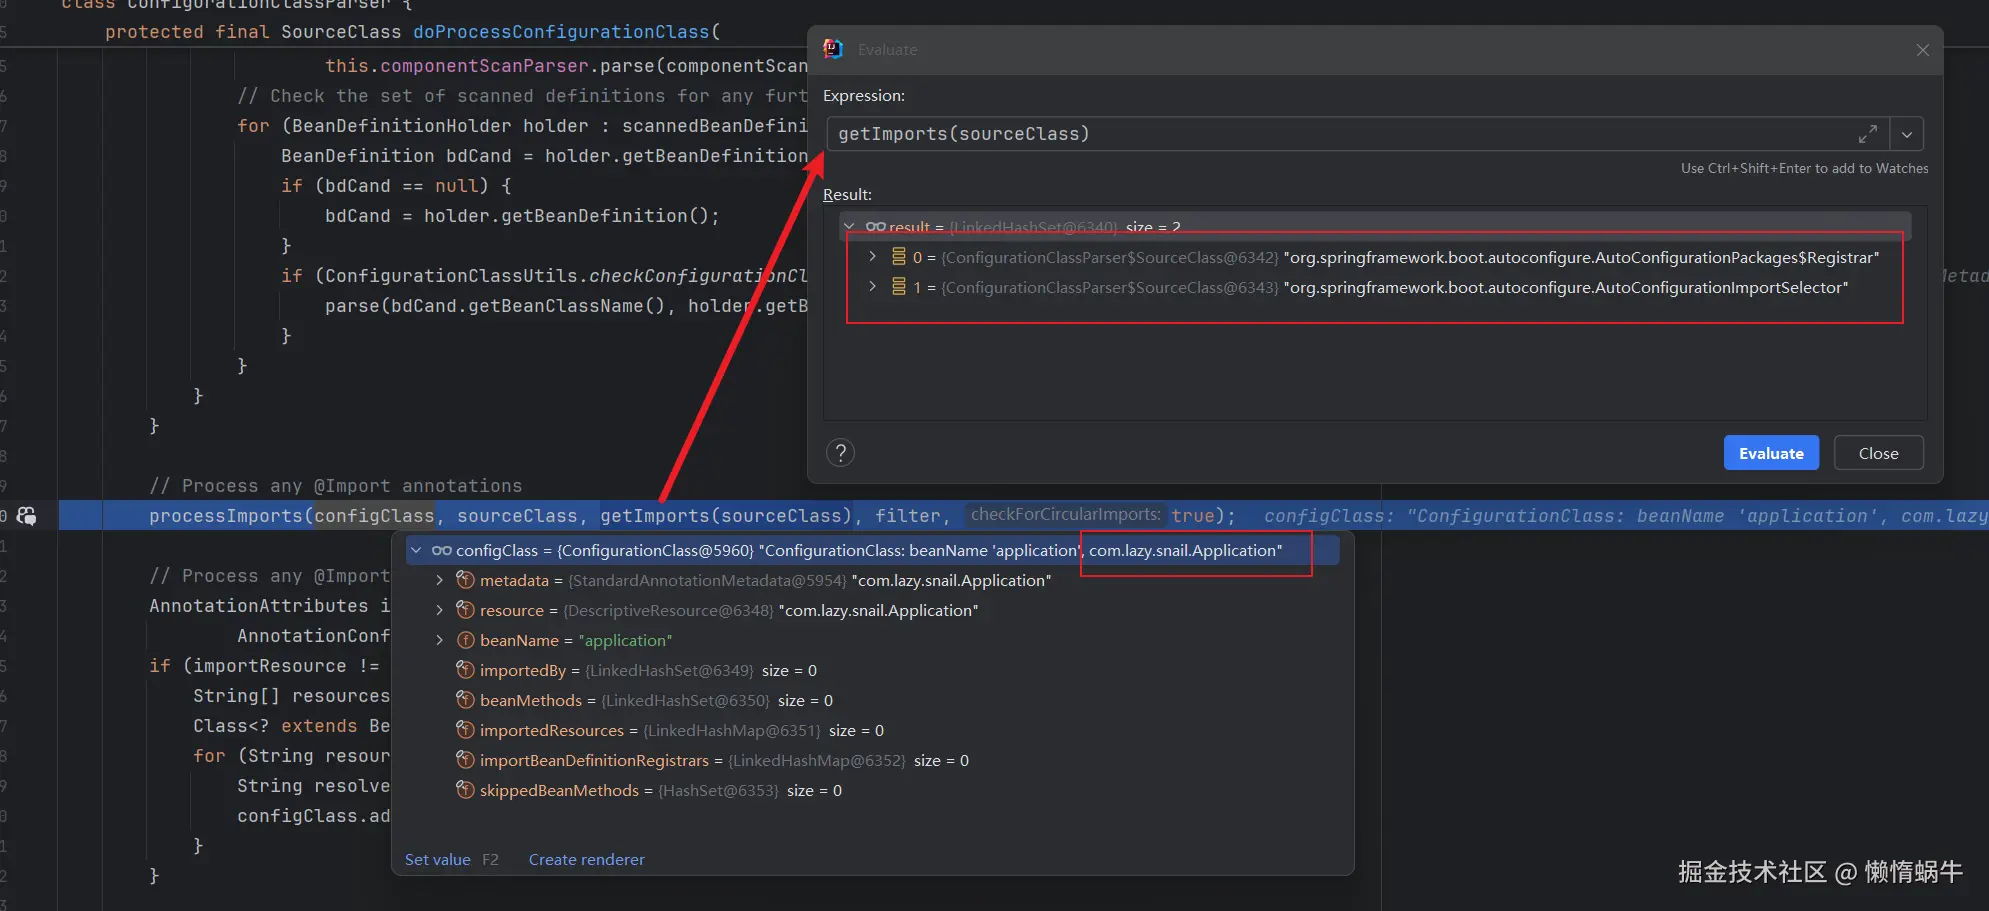Select the importedResources row in the popup

pyautogui.click(x=872, y=730)
